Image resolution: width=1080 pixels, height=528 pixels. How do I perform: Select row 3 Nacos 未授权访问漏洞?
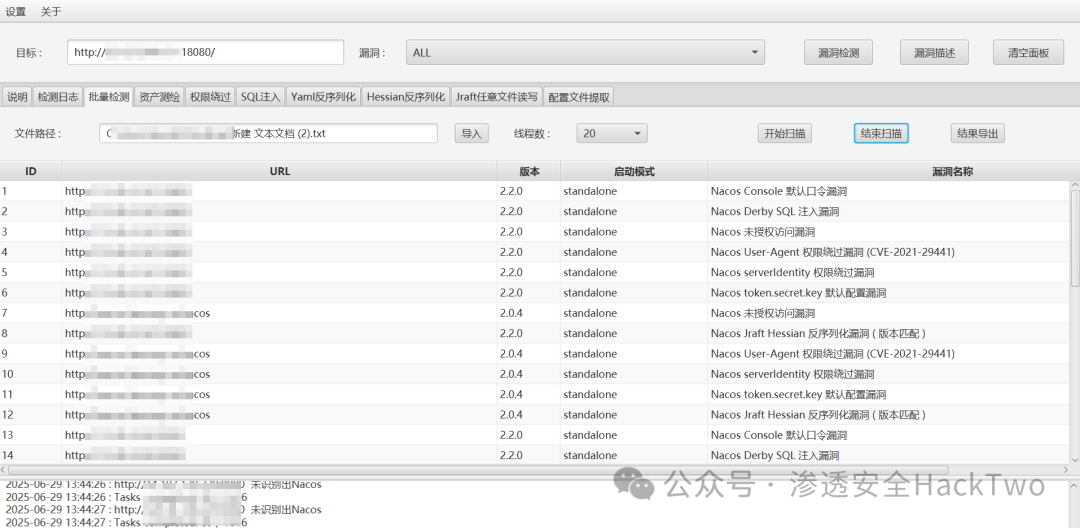[x=534, y=232]
